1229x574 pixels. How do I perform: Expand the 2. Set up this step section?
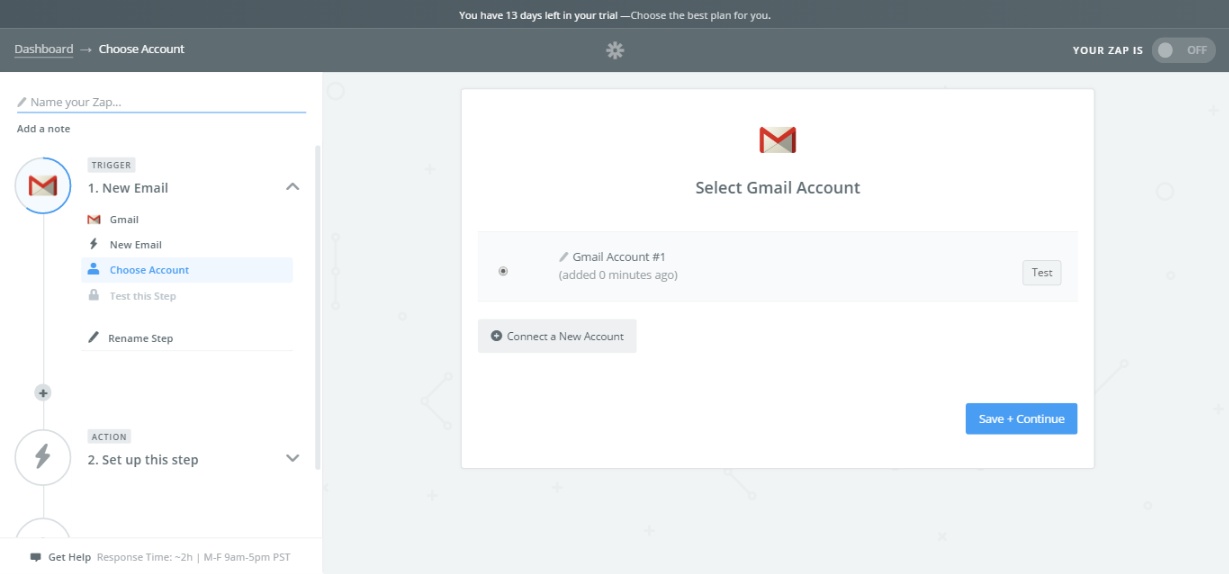click(x=292, y=458)
